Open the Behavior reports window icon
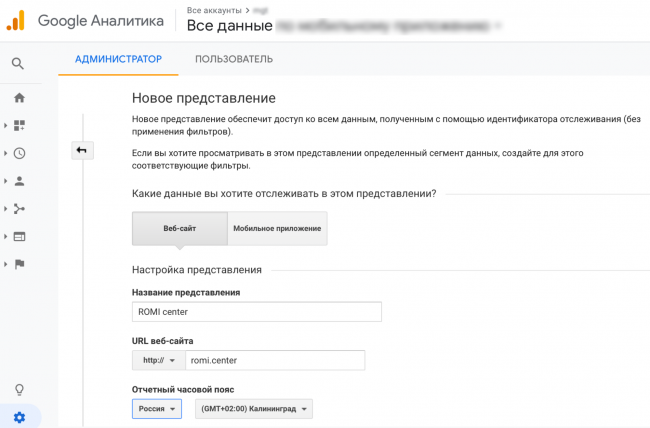The height and width of the screenshot is (428, 650). click(19, 237)
